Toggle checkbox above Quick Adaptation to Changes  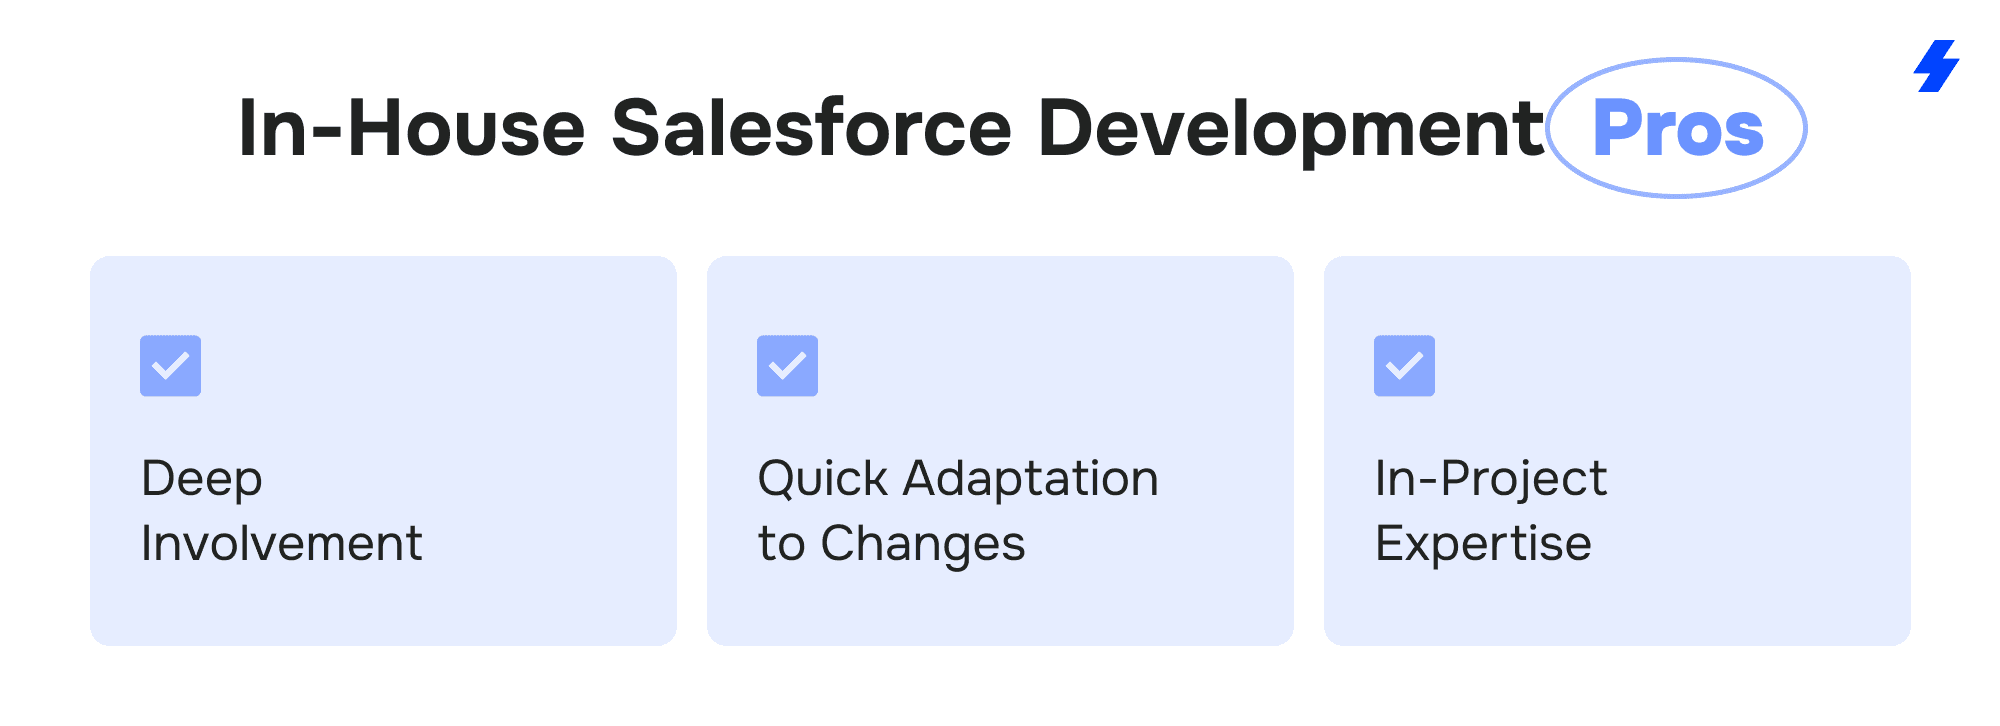[787, 366]
